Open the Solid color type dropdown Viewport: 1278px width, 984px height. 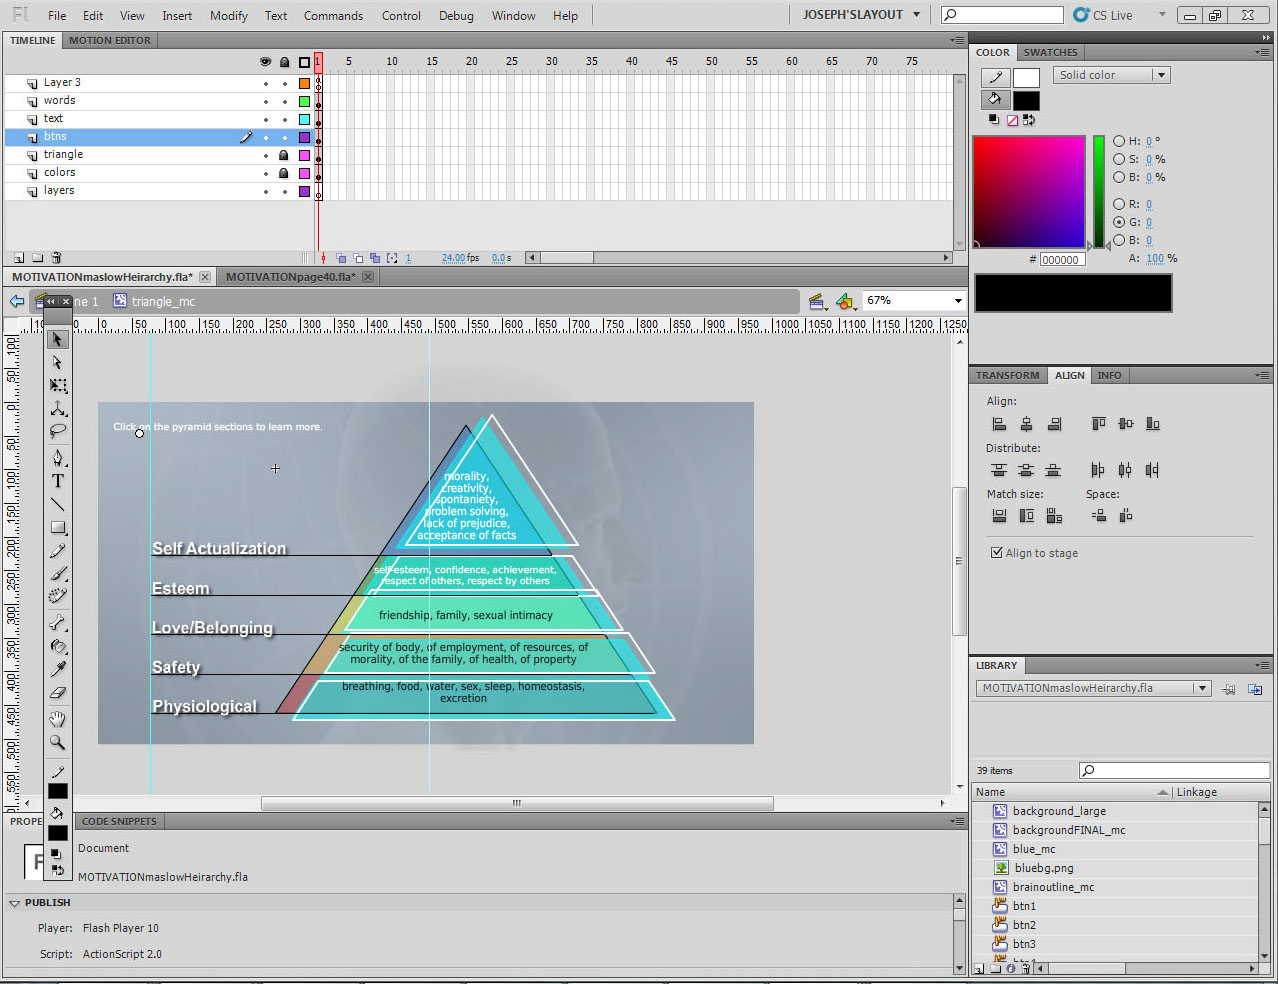pyautogui.click(x=1111, y=75)
